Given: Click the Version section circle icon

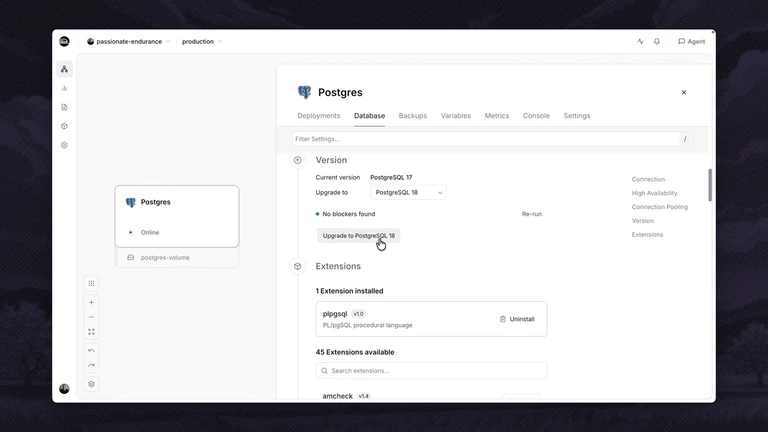Looking at the screenshot, I should click(297, 160).
